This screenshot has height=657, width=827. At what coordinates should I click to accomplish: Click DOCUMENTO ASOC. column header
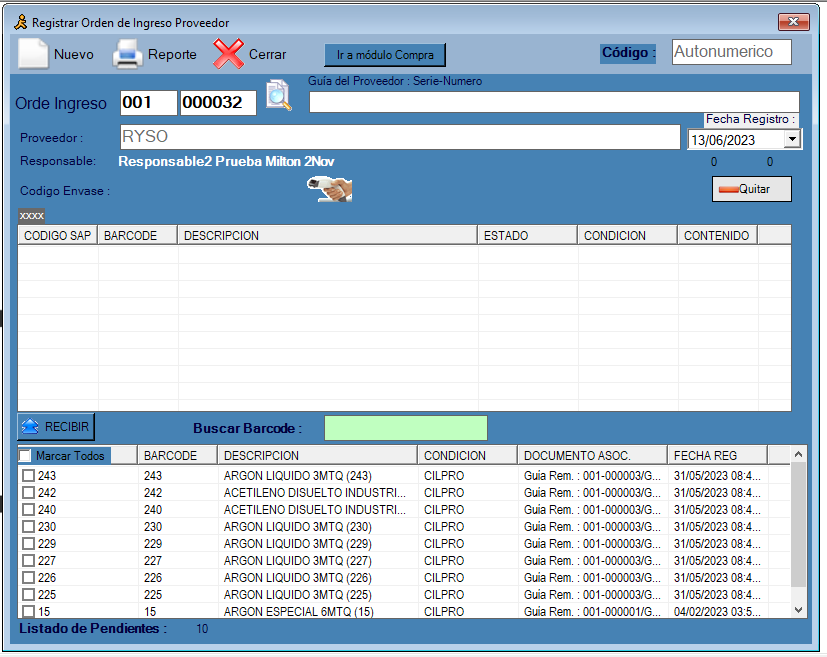click(592, 456)
